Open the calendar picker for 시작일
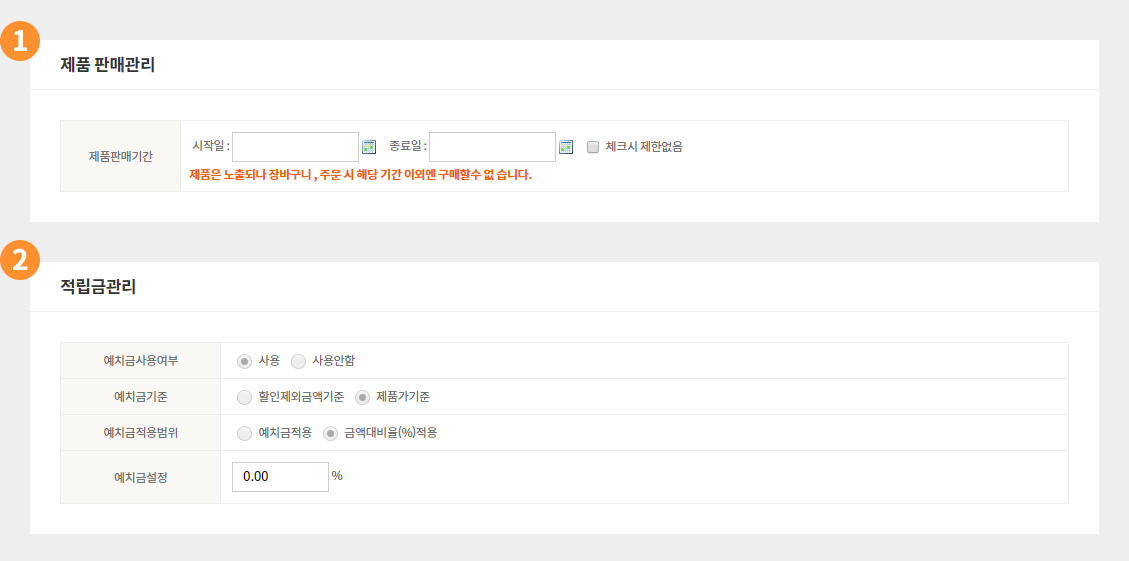 point(369,147)
